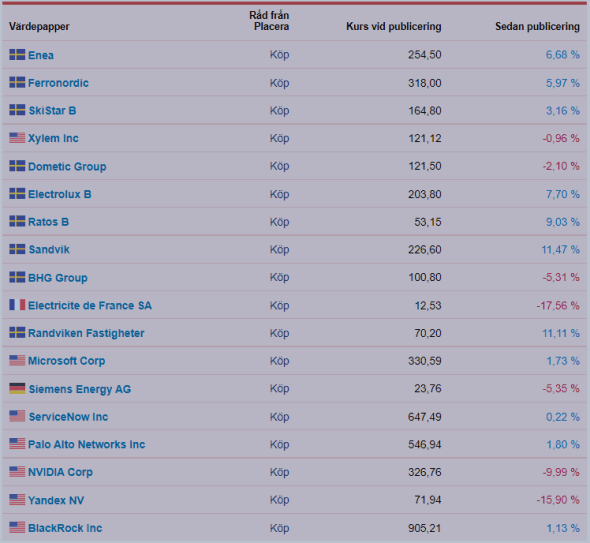Click the -5,35 % Siemens Energy return
Viewport: 590px width, 543px height.
coord(561,389)
